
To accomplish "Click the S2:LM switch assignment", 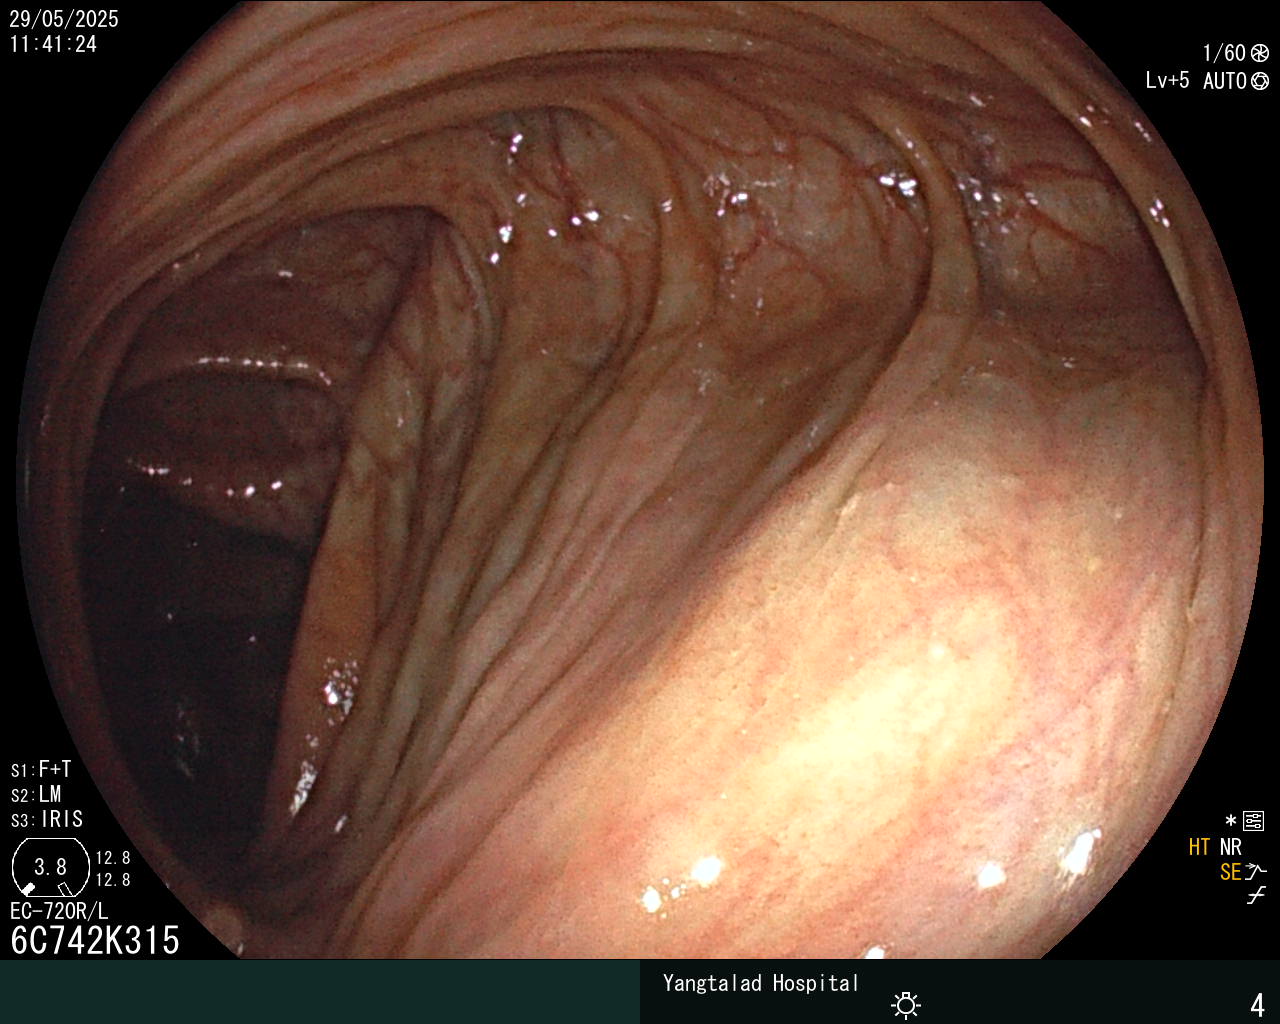I will (36, 795).
